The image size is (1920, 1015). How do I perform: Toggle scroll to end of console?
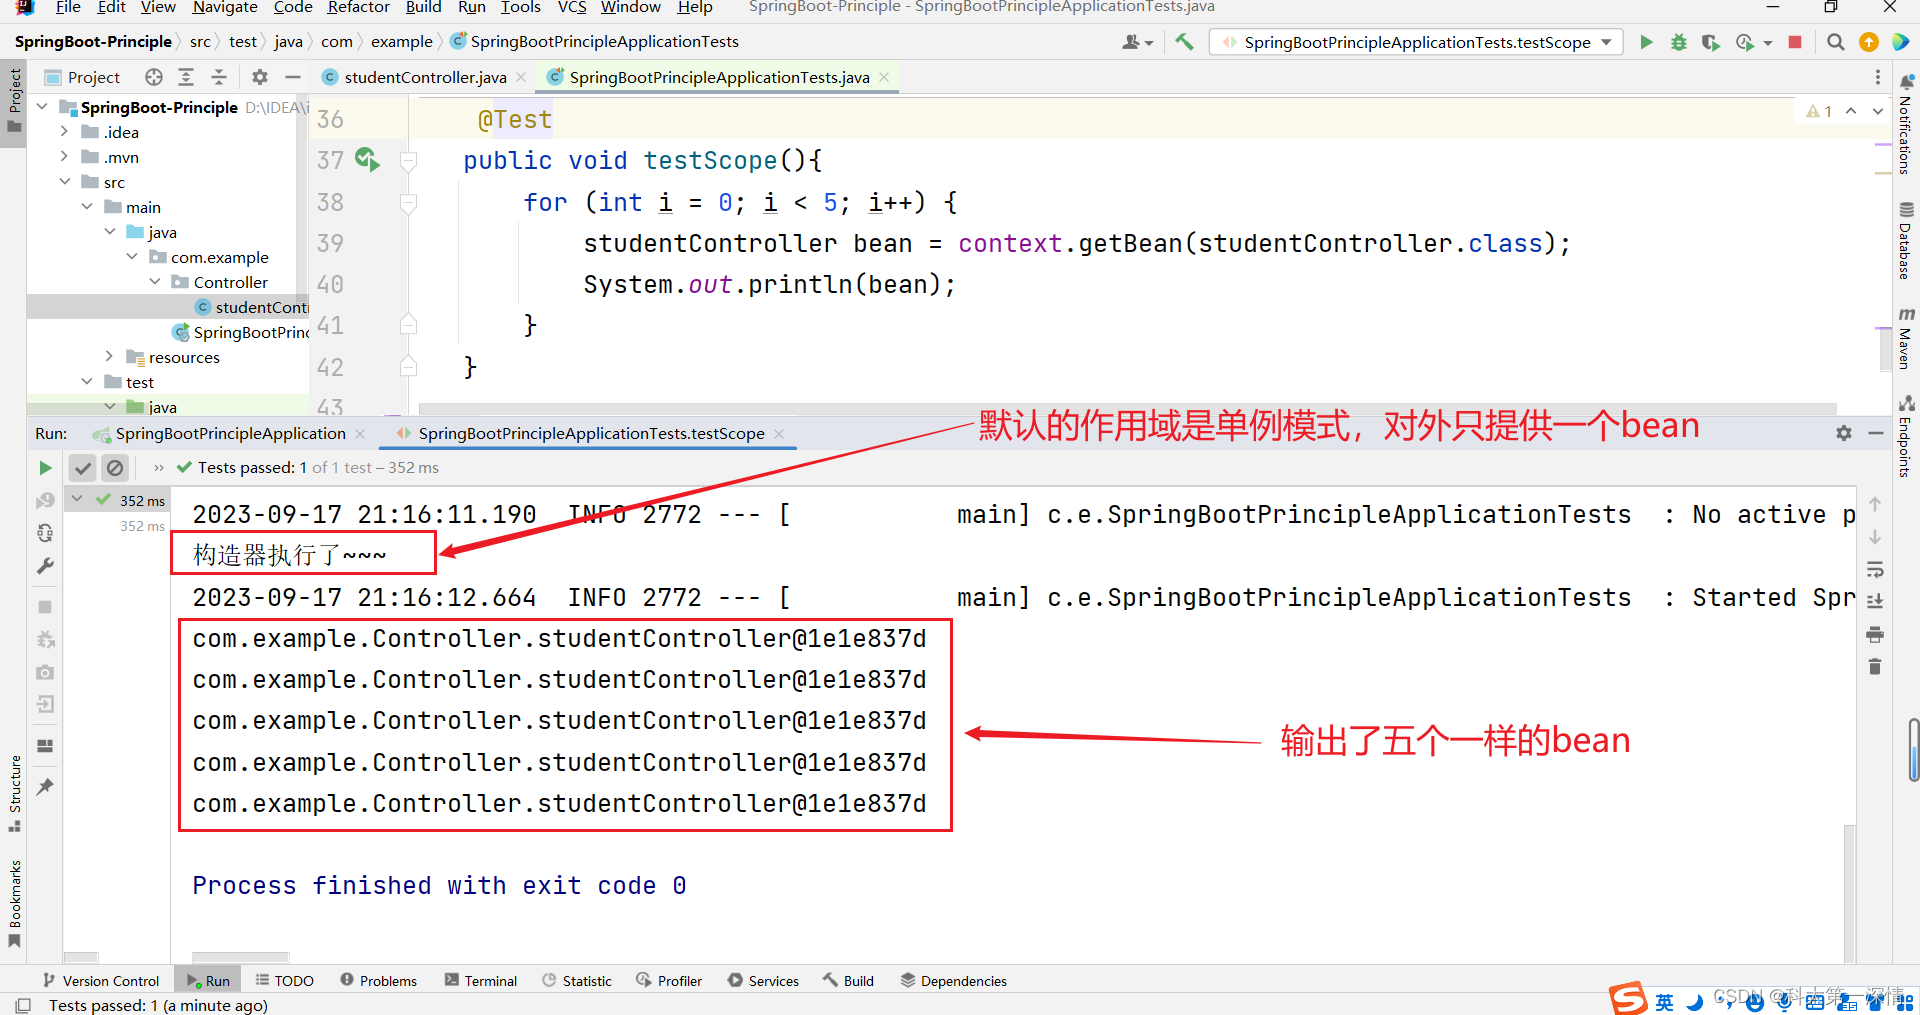point(1875,602)
